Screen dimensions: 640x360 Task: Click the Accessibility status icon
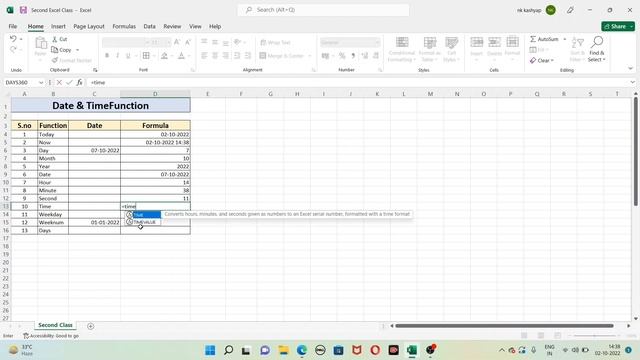26,336
